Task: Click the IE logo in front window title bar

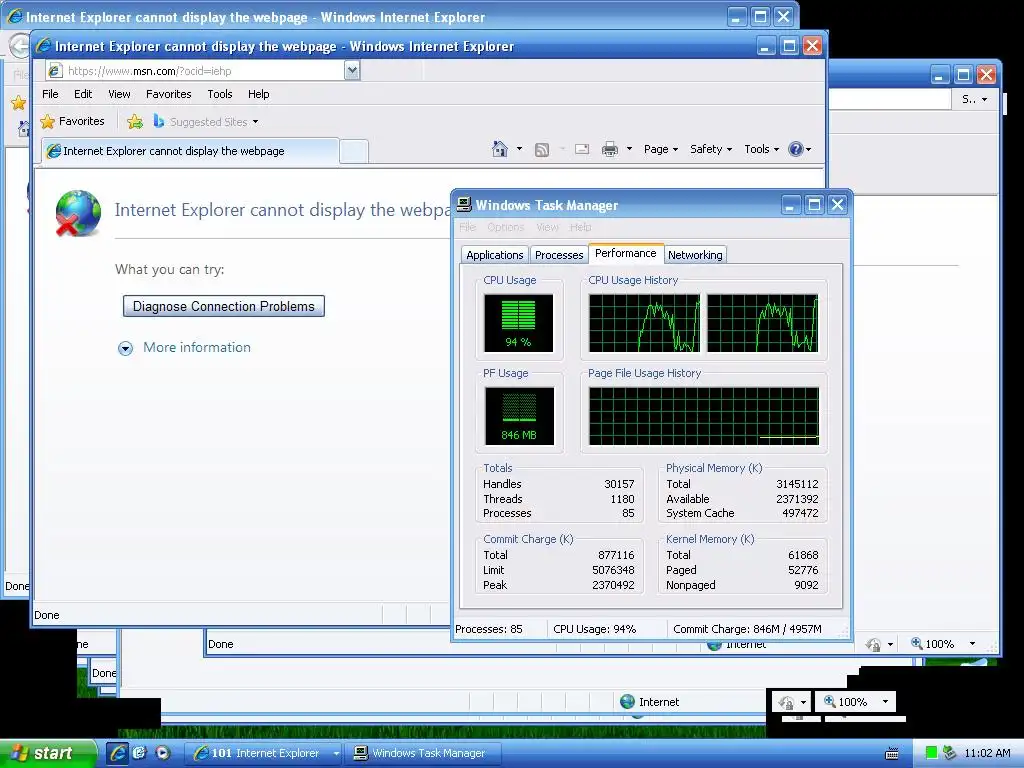Action: tap(44, 46)
